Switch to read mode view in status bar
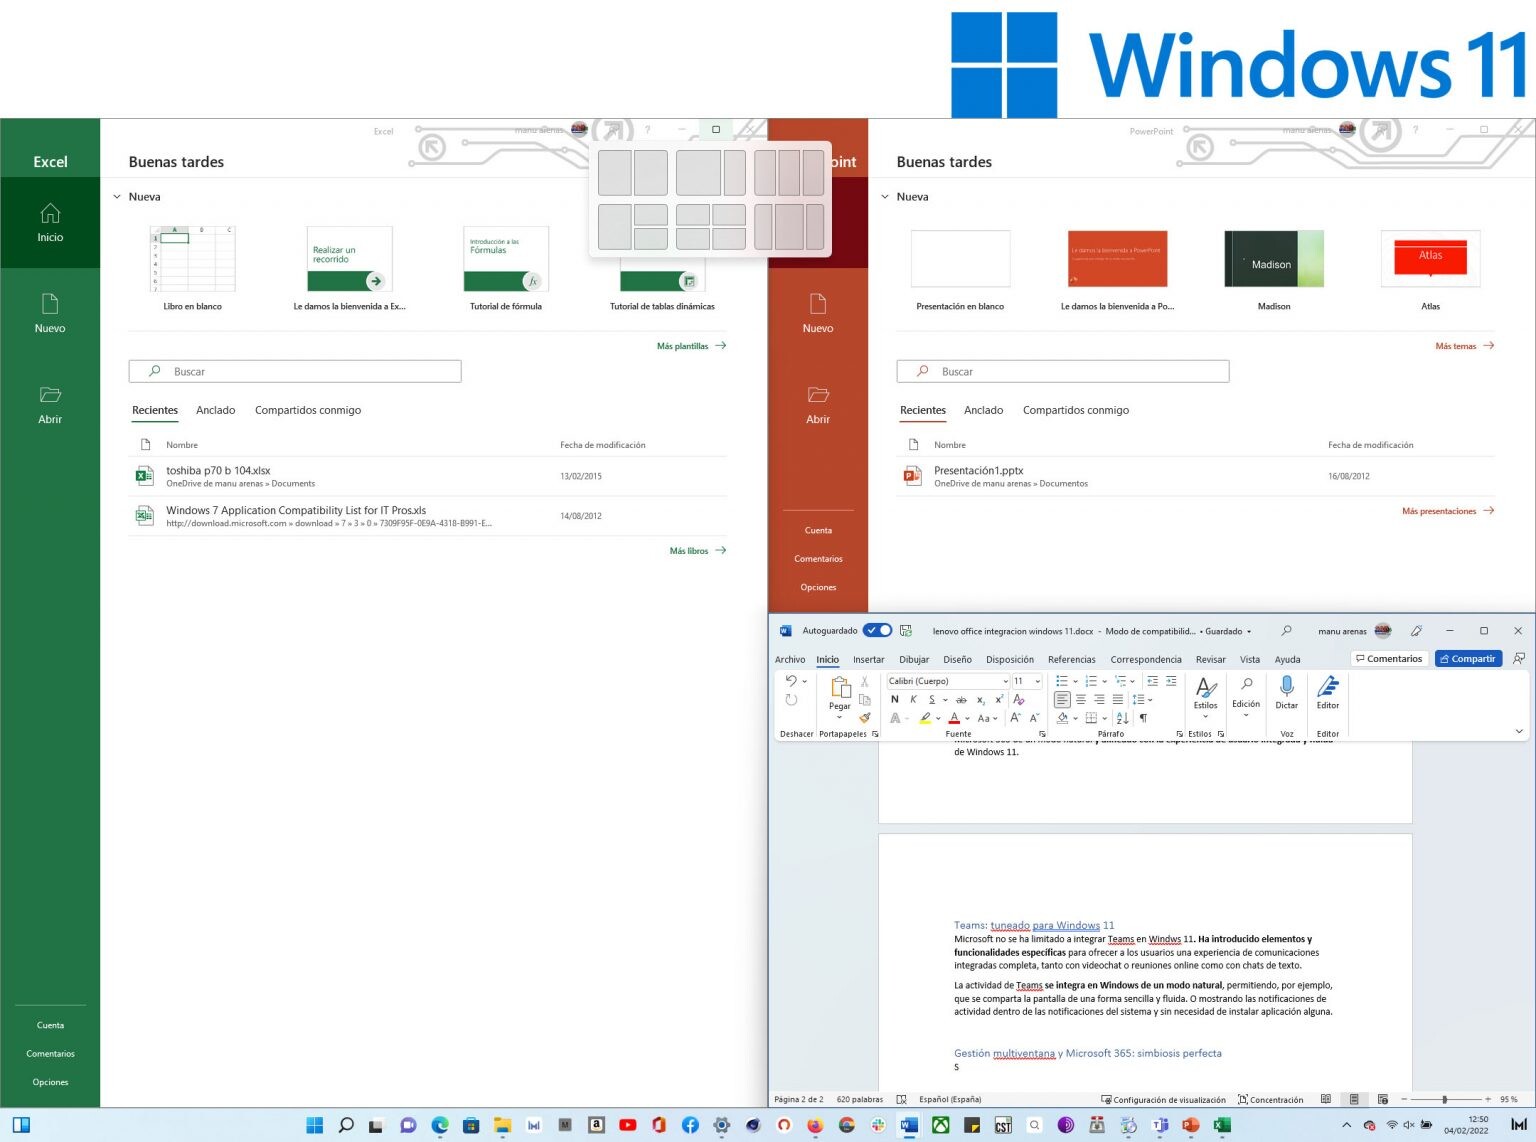Viewport: 1536px width, 1142px height. coord(1326,1099)
